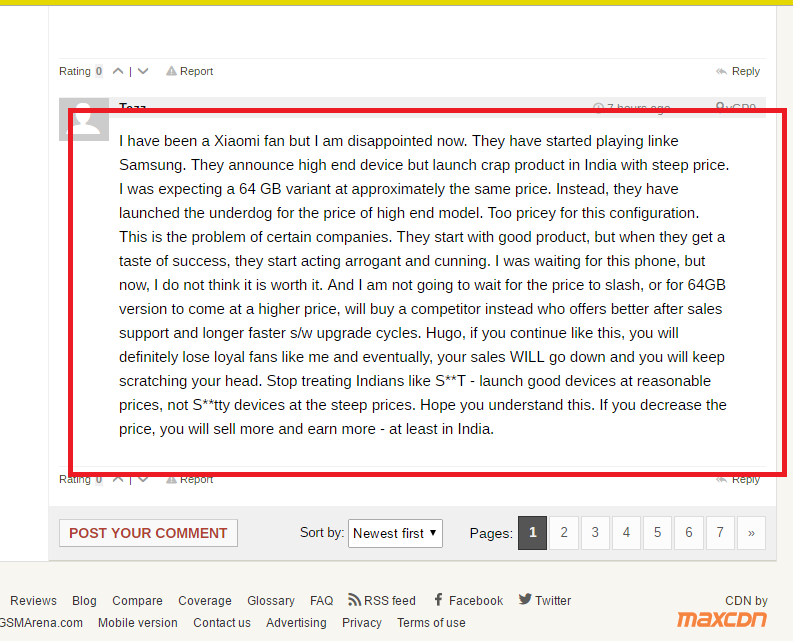The image size is (793, 641).
Task: Open the Reviews footer link
Action: (x=33, y=600)
